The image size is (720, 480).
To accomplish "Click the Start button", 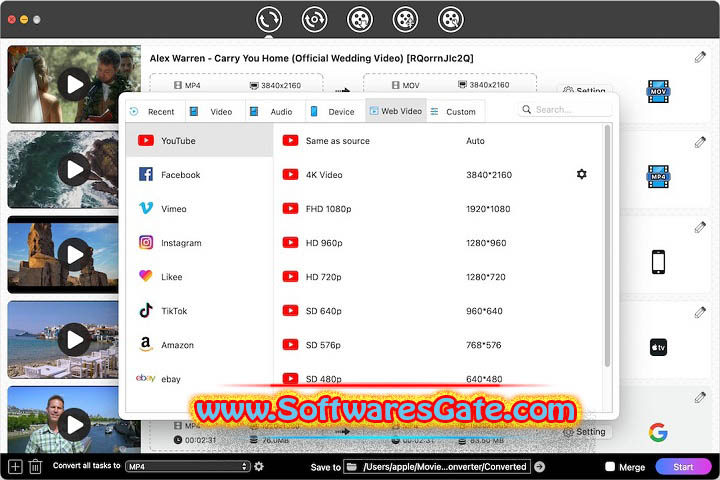I will [683, 467].
